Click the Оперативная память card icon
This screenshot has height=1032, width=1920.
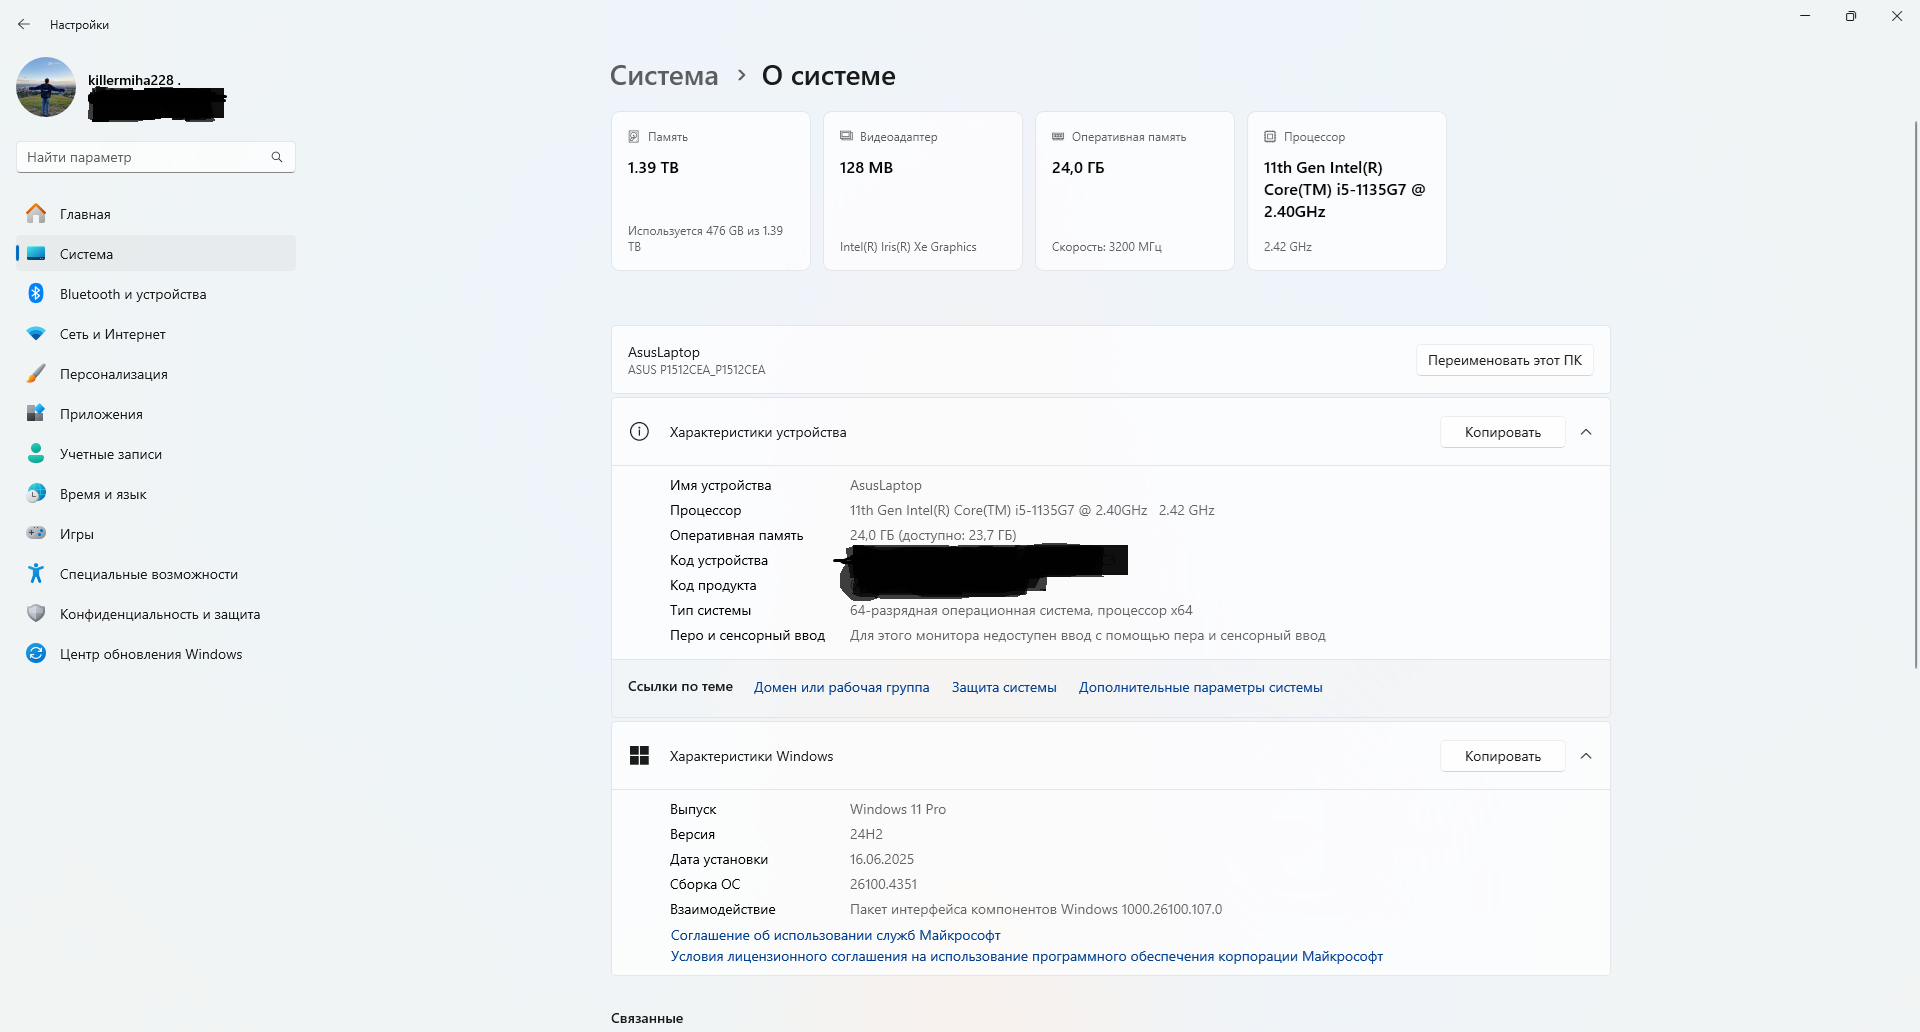(1058, 136)
